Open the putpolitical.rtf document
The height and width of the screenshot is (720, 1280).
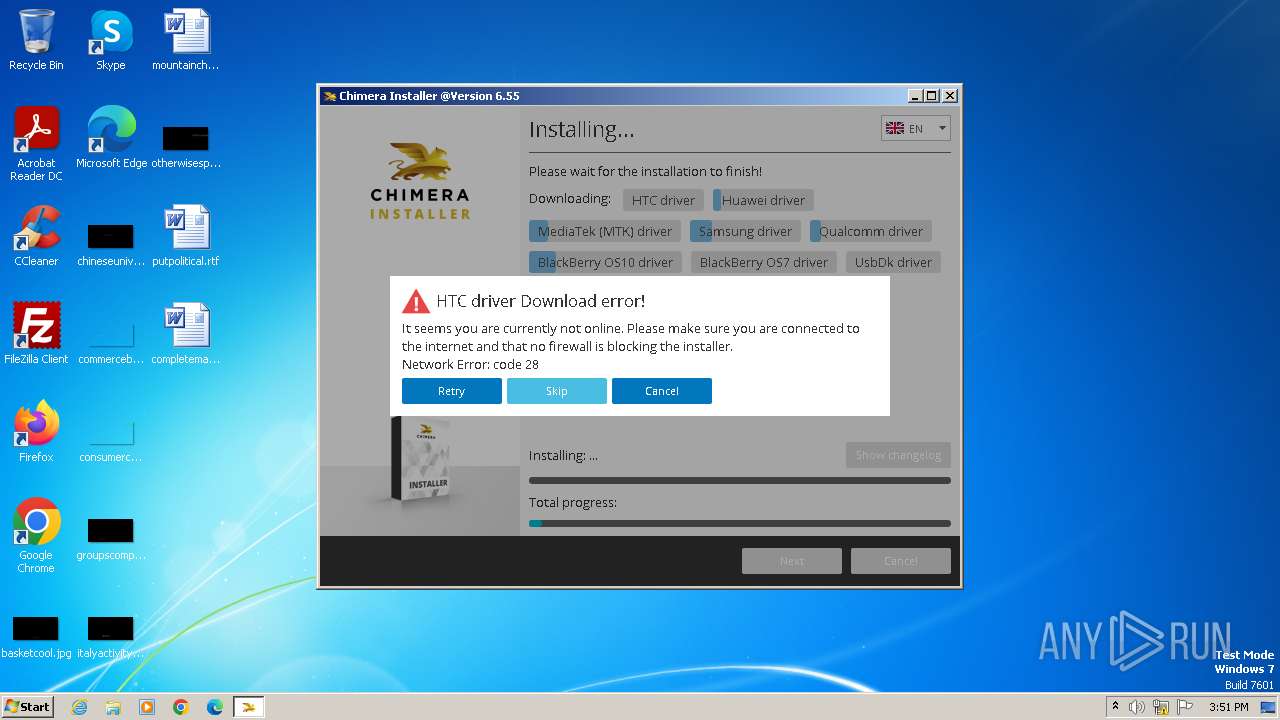(x=186, y=236)
